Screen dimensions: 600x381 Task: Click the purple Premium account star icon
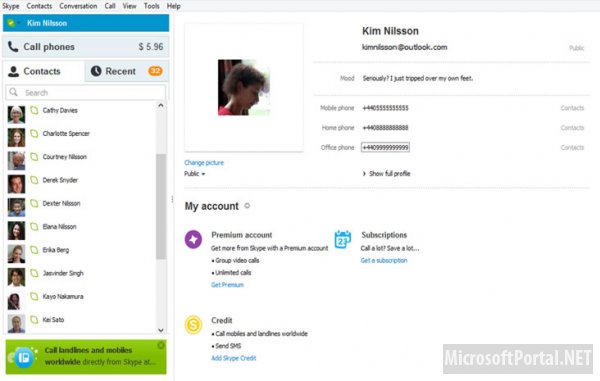tap(193, 239)
